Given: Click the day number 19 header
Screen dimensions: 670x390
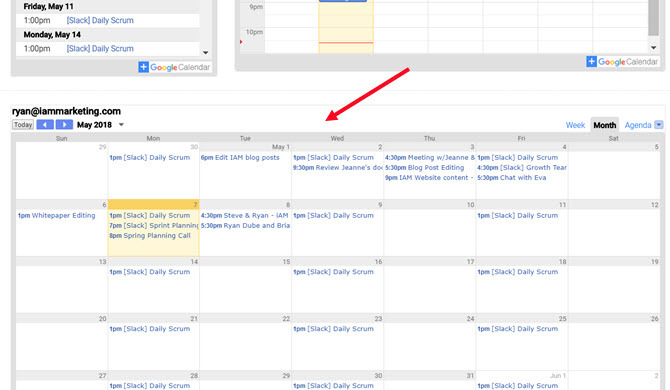Looking at the screenshot, I should (655, 262).
